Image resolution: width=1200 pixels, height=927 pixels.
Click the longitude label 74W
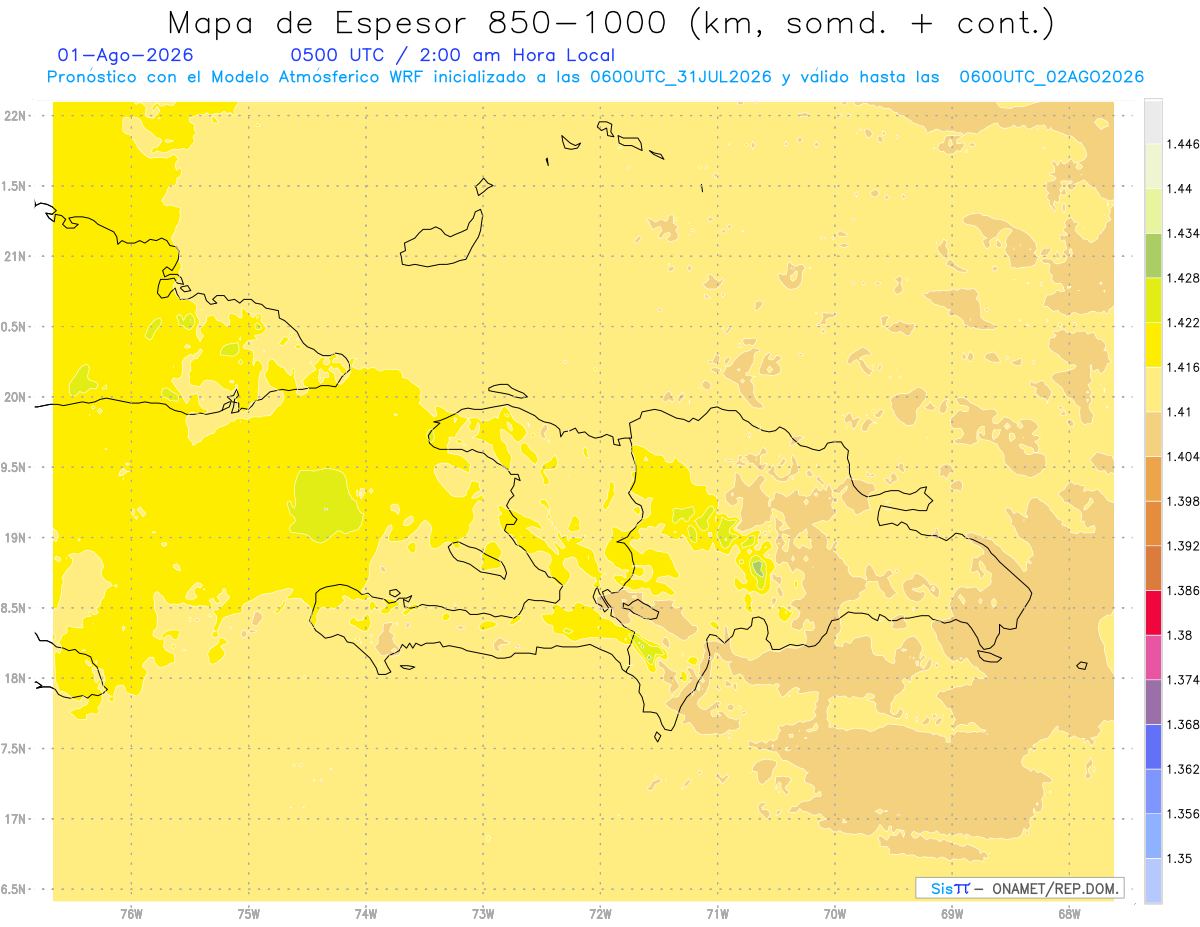coord(366,914)
